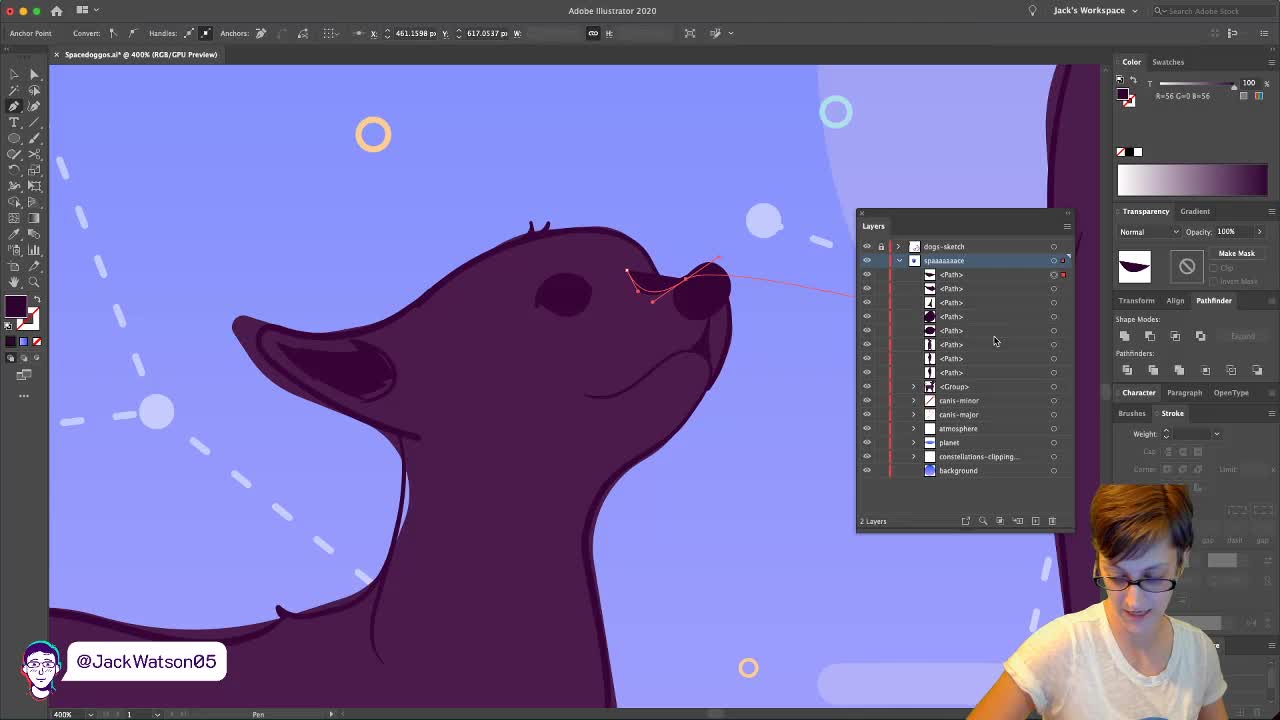The width and height of the screenshot is (1280, 720).
Task: Click Jack's Workspace in the menu bar
Action: tap(1089, 10)
